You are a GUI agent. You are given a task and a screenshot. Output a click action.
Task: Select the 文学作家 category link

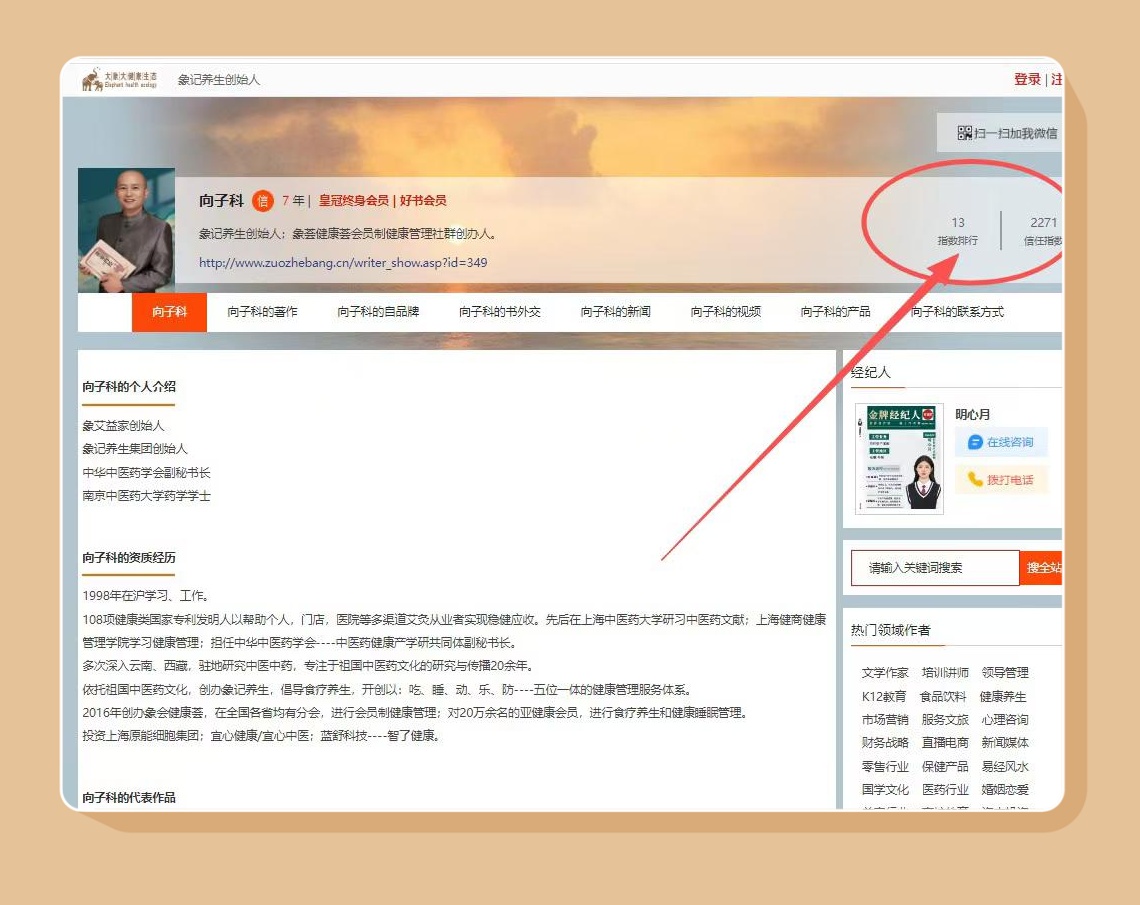885,673
